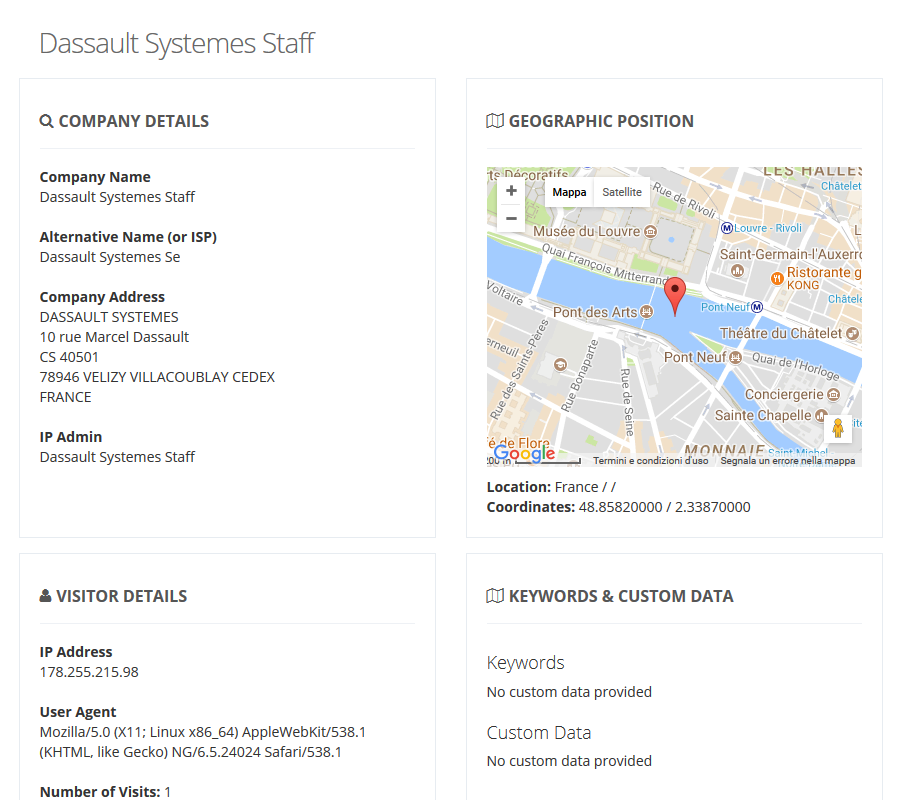Click the coordinates 48.85820000 / 2.33870000
Image resolution: width=900 pixels, height=800 pixels.
(664, 507)
